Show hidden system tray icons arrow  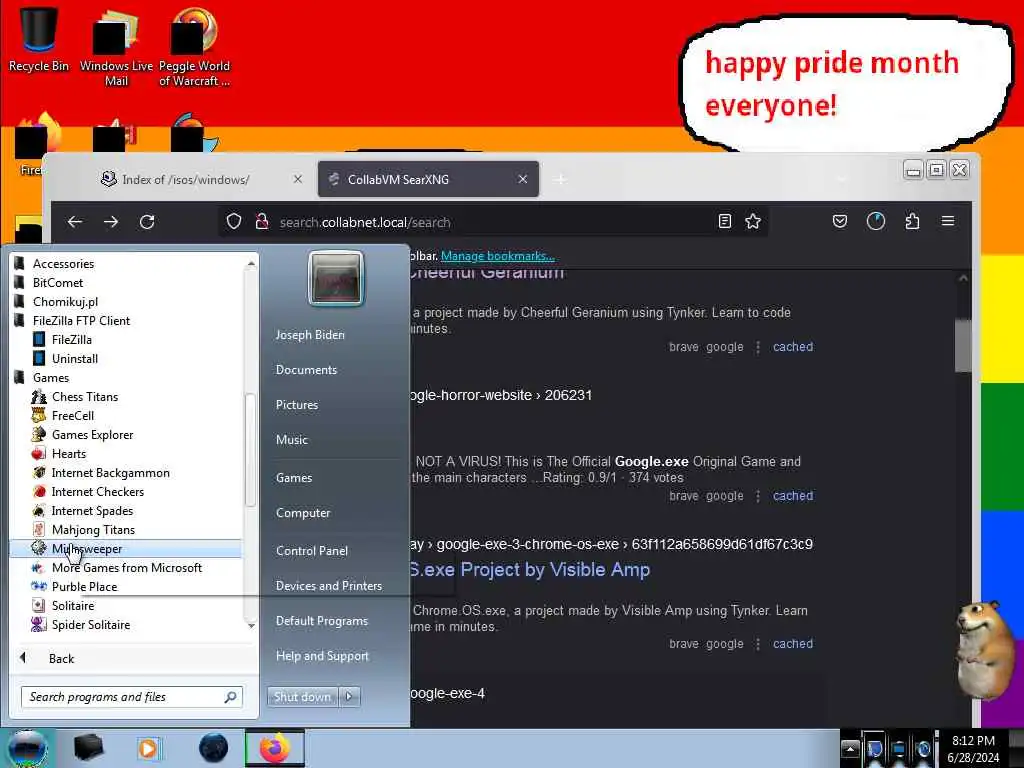pyautogui.click(x=850, y=748)
